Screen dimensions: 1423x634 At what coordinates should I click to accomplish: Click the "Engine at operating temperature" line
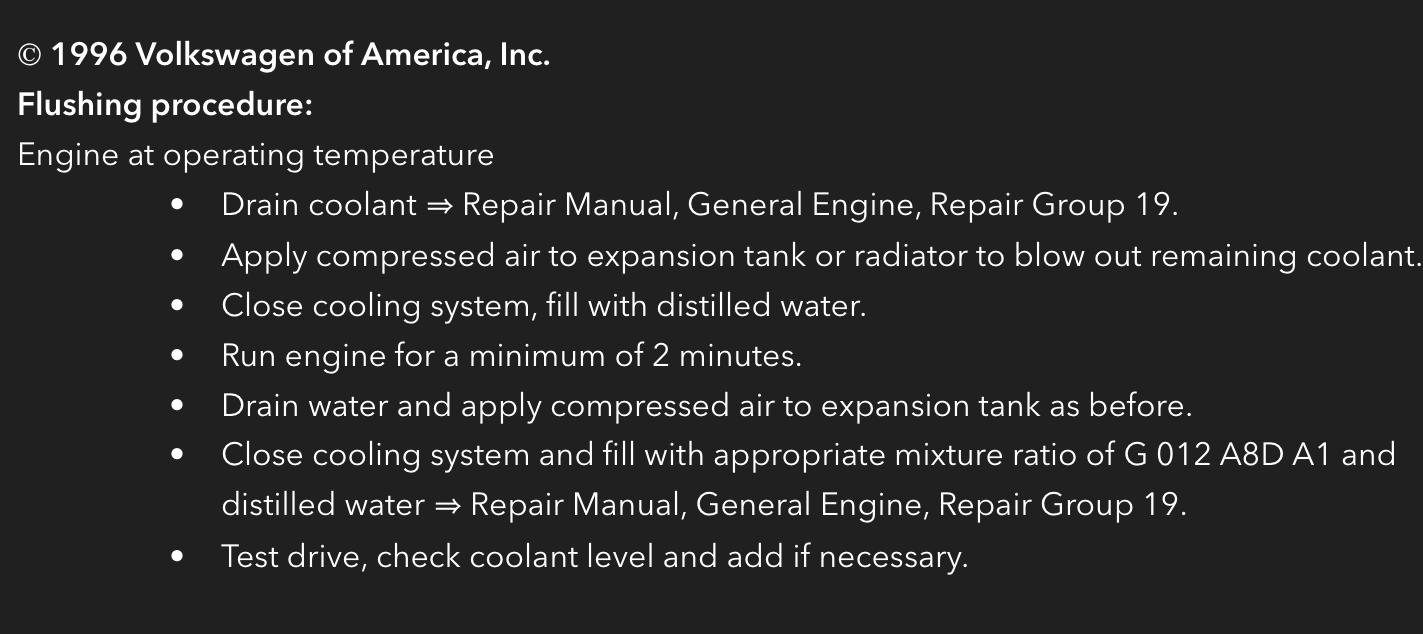pos(256,155)
